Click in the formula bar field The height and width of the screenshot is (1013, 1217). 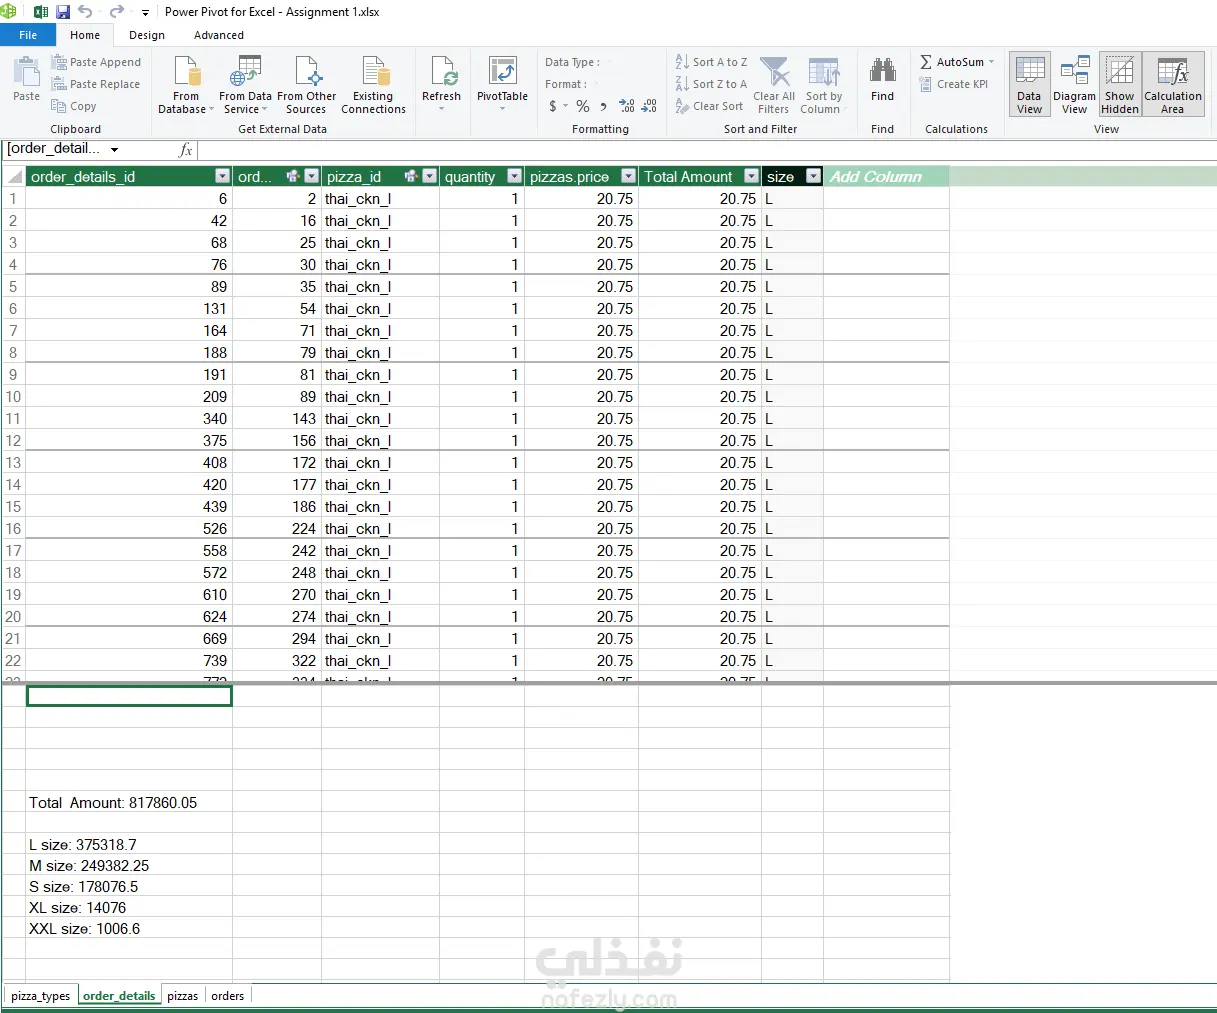click(x=706, y=150)
